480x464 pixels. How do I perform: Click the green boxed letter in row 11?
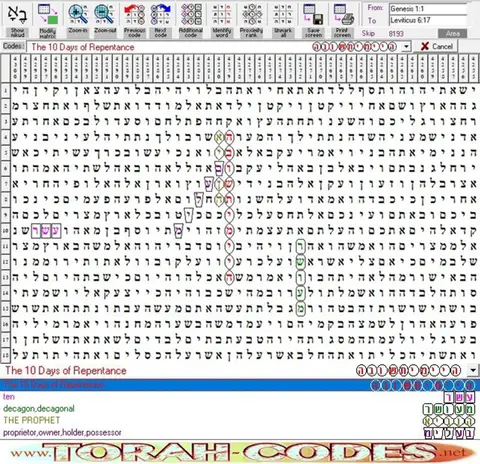pyautogui.click(x=301, y=246)
